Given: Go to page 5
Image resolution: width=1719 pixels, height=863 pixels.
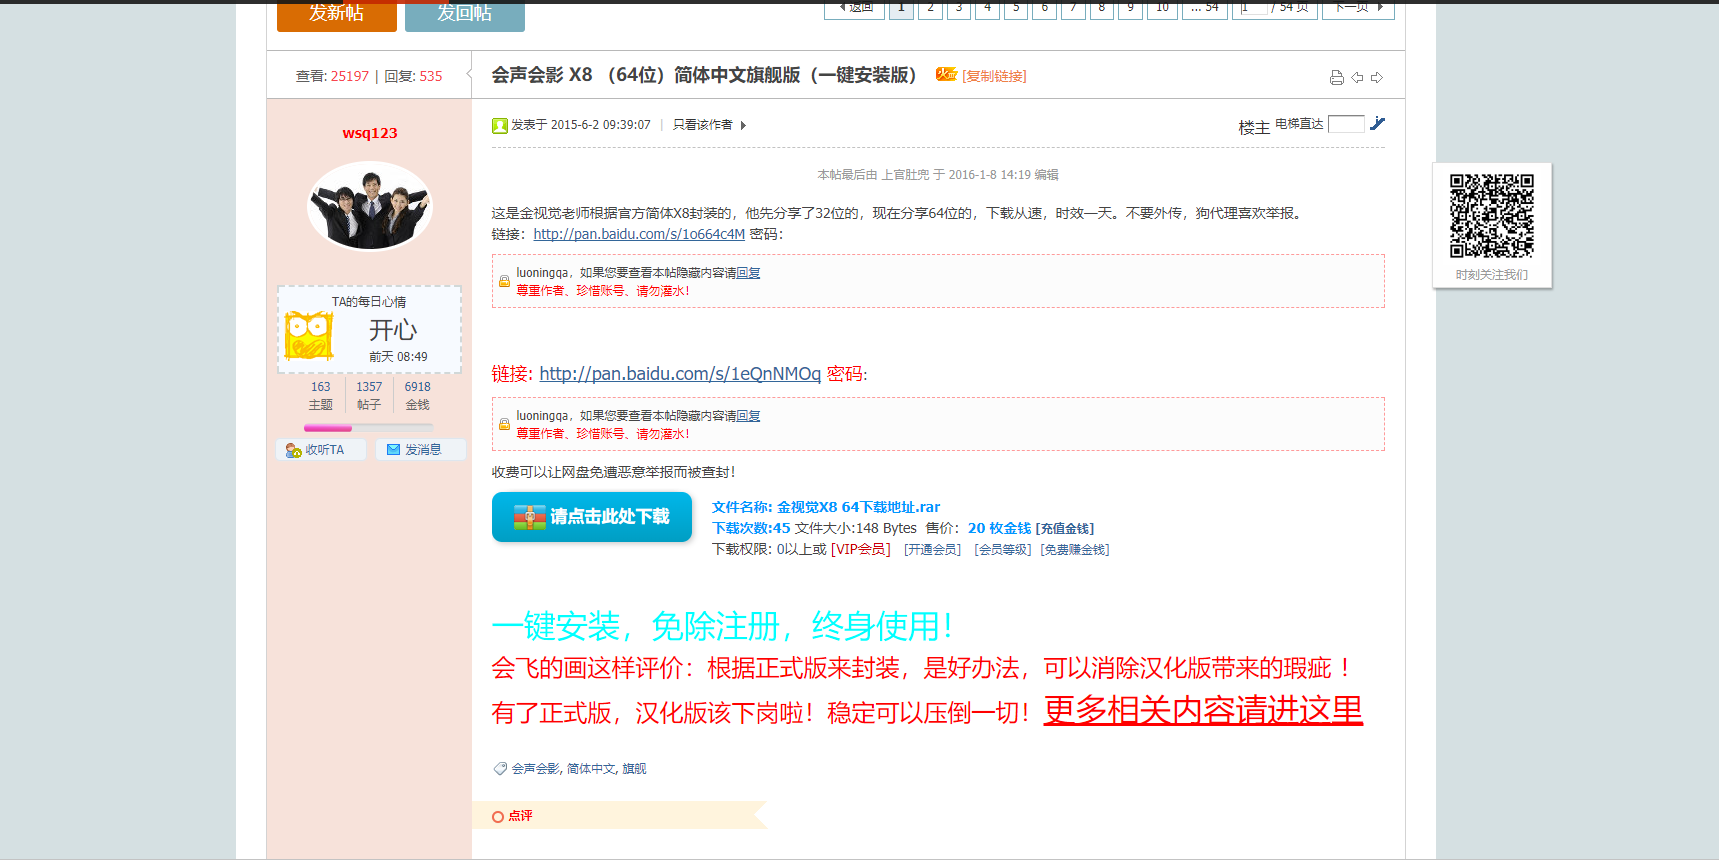Looking at the screenshot, I should tap(1016, 8).
